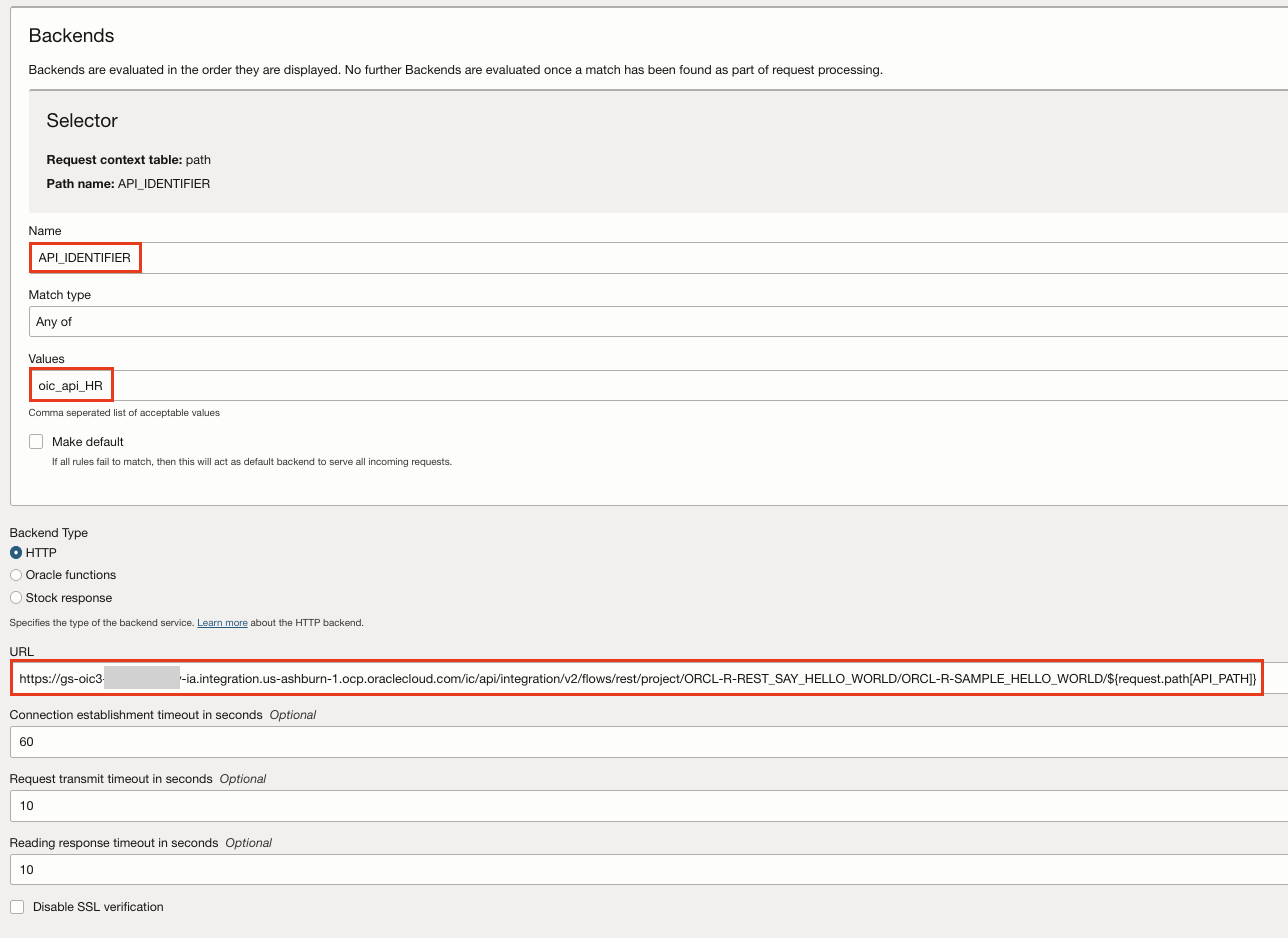Select the "Any of" match type option
Viewport: 1288px width, 938px height.
tap(52, 321)
